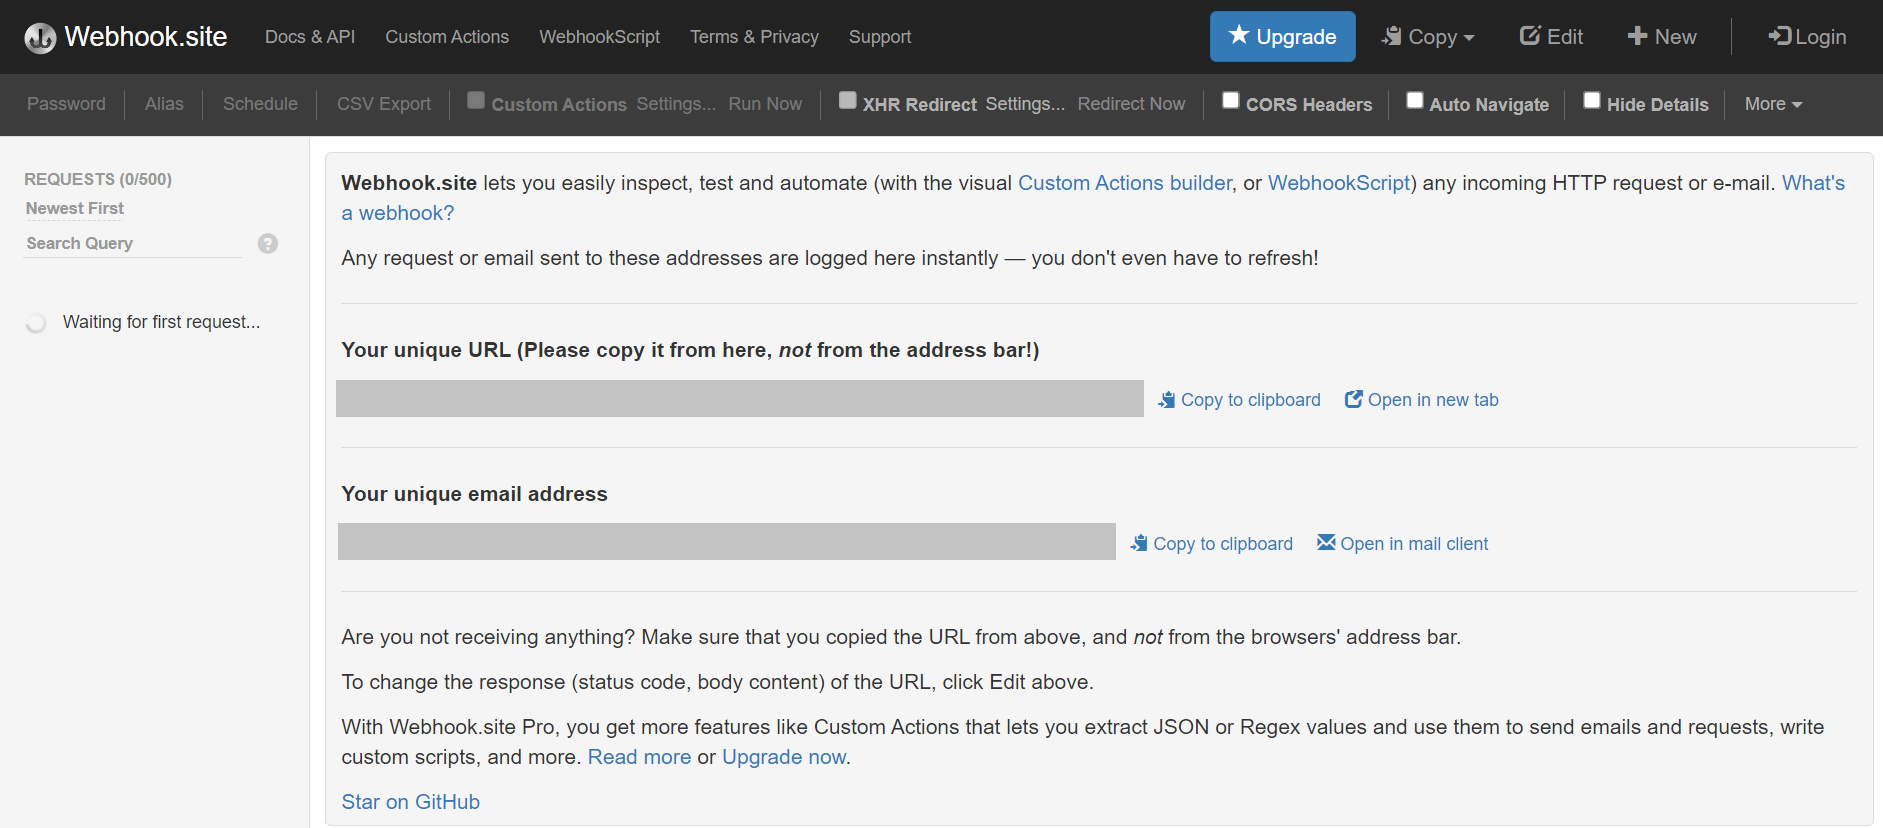Screen dimensions: 1883x828
Task: Click Open in mail client link
Action: (1403, 544)
